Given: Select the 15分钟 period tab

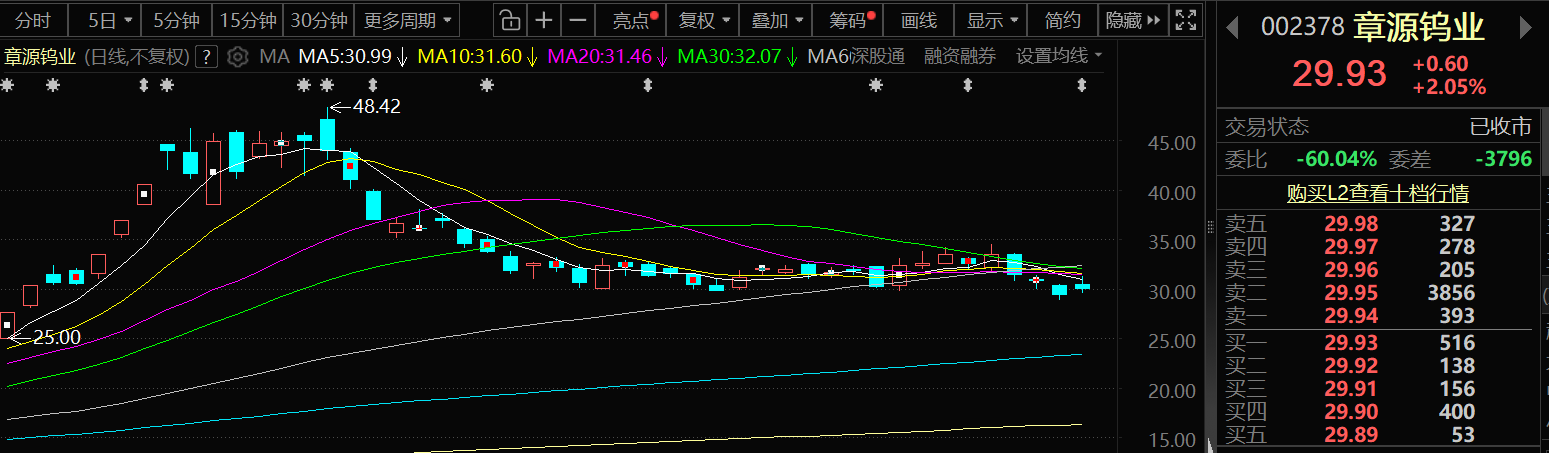Looking at the screenshot, I should pyautogui.click(x=248, y=20).
